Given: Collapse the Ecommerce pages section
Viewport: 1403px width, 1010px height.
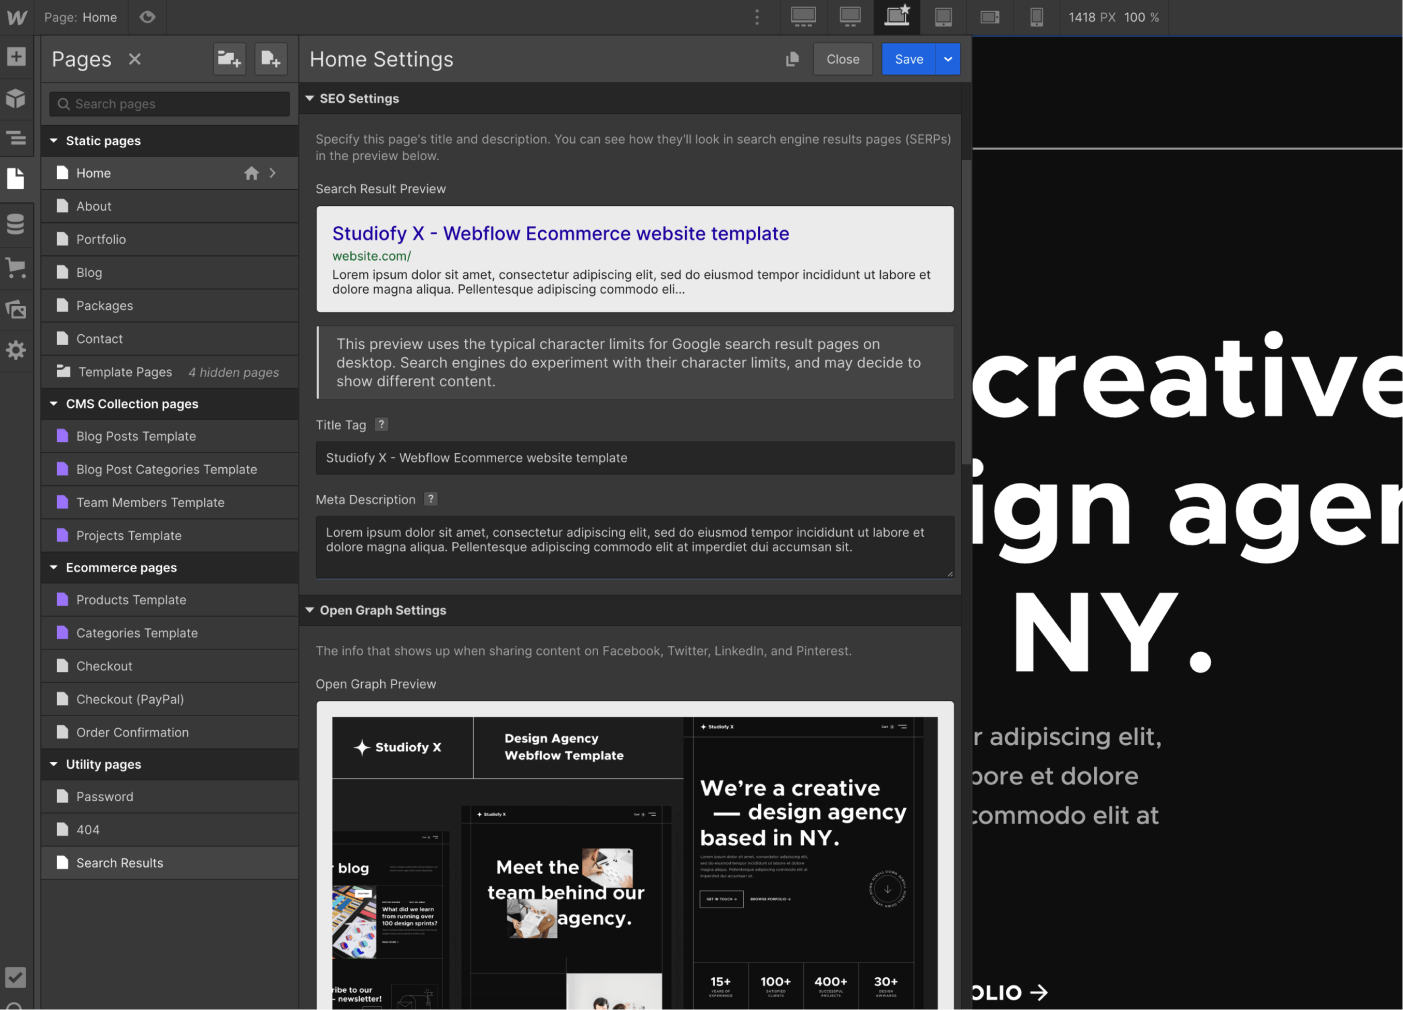Looking at the screenshot, I should pyautogui.click(x=54, y=567).
